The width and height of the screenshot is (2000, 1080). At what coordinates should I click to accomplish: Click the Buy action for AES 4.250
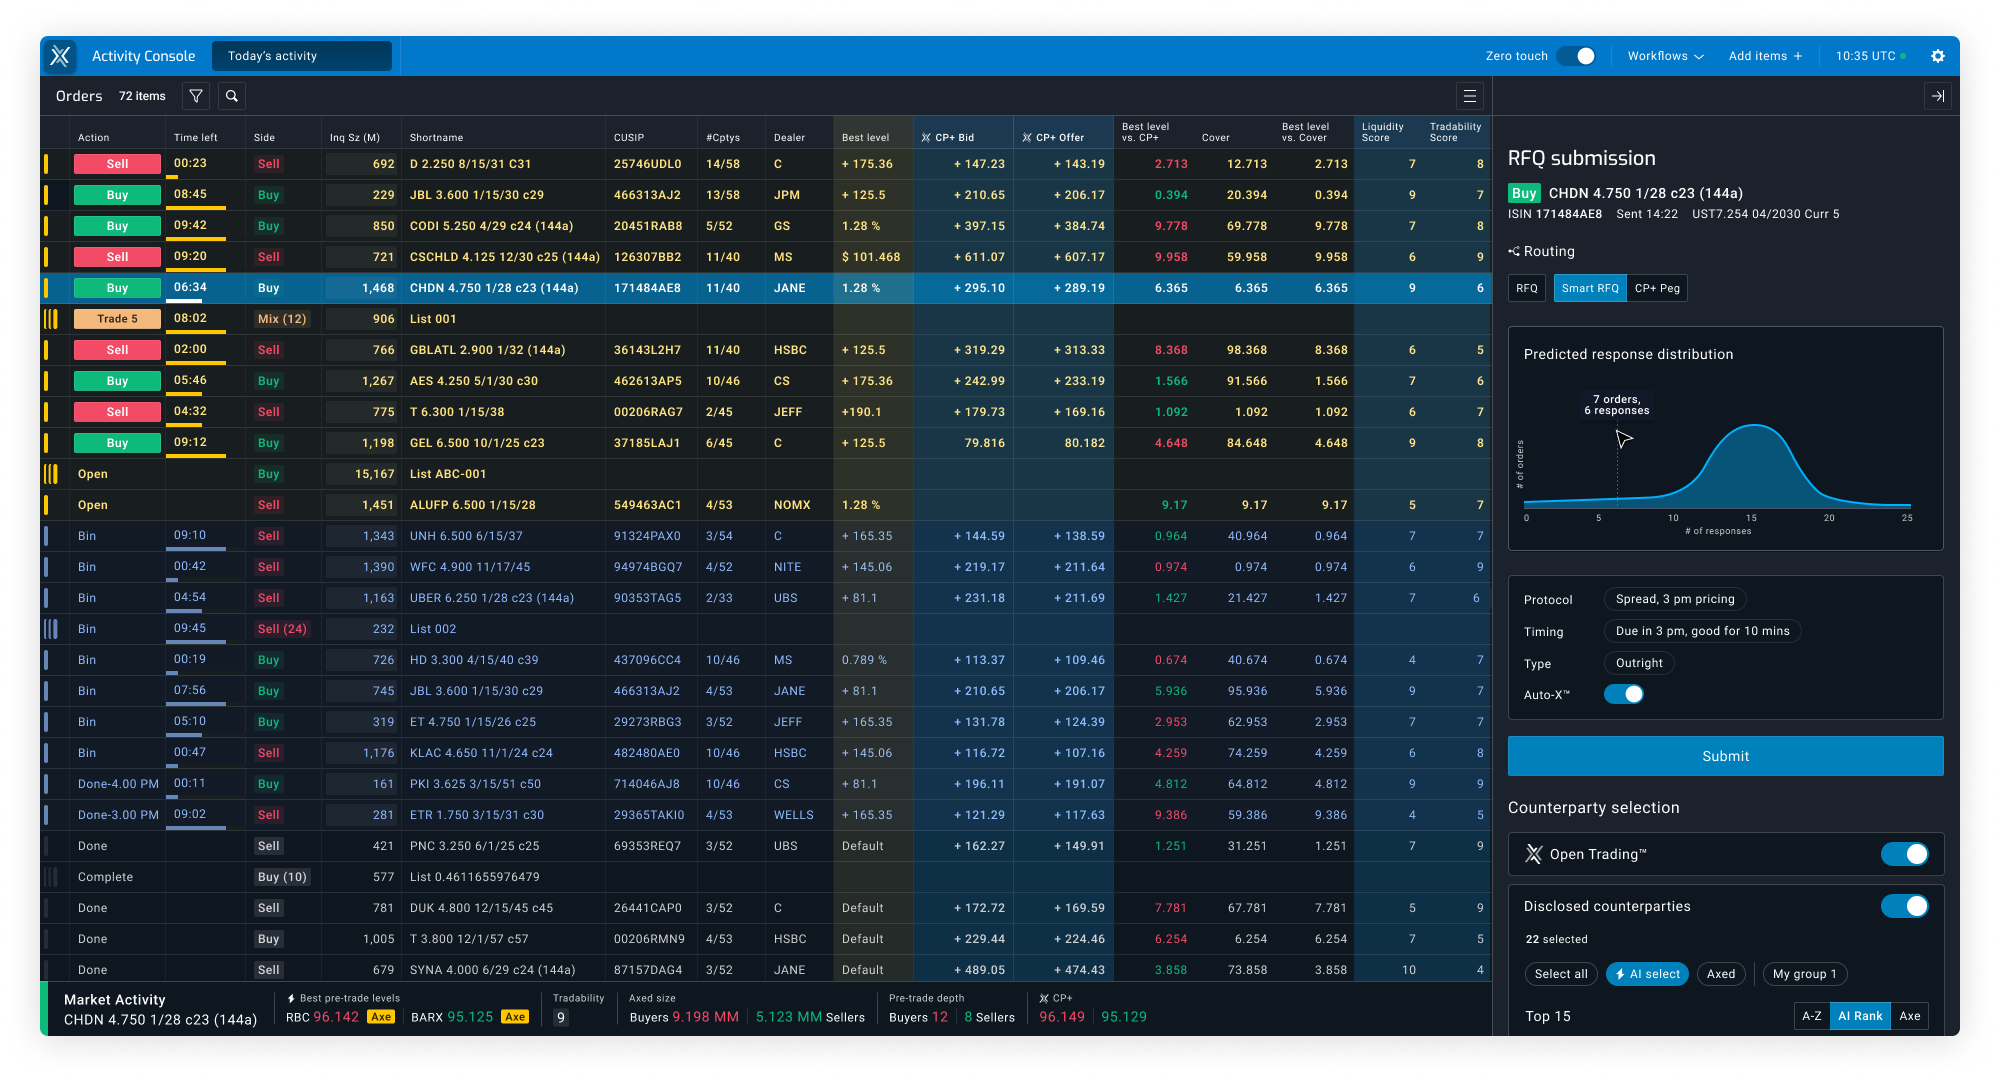click(117, 381)
